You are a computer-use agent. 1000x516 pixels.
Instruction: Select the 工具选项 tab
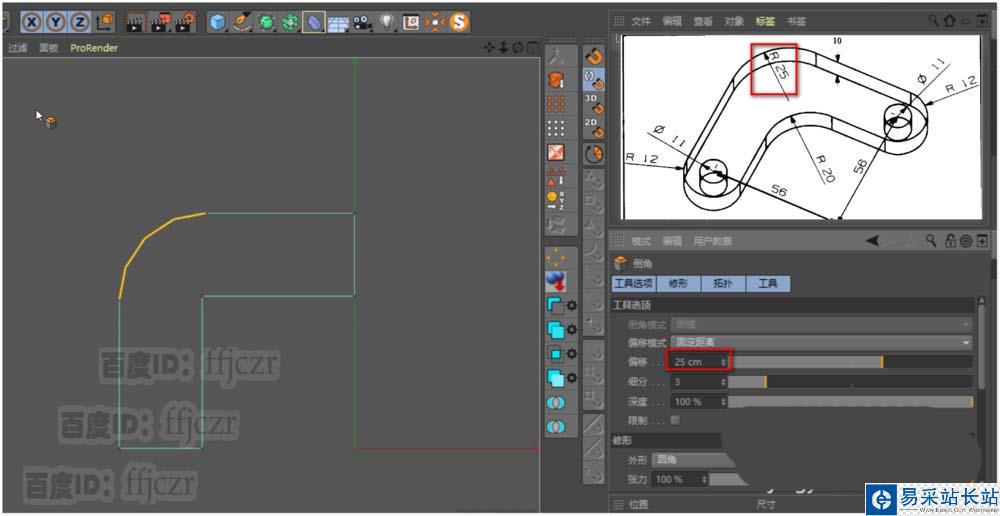pos(633,284)
